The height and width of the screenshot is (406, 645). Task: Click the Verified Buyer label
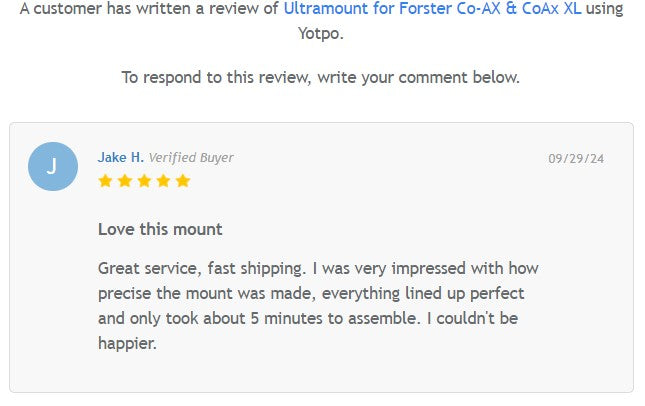(x=191, y=157)
